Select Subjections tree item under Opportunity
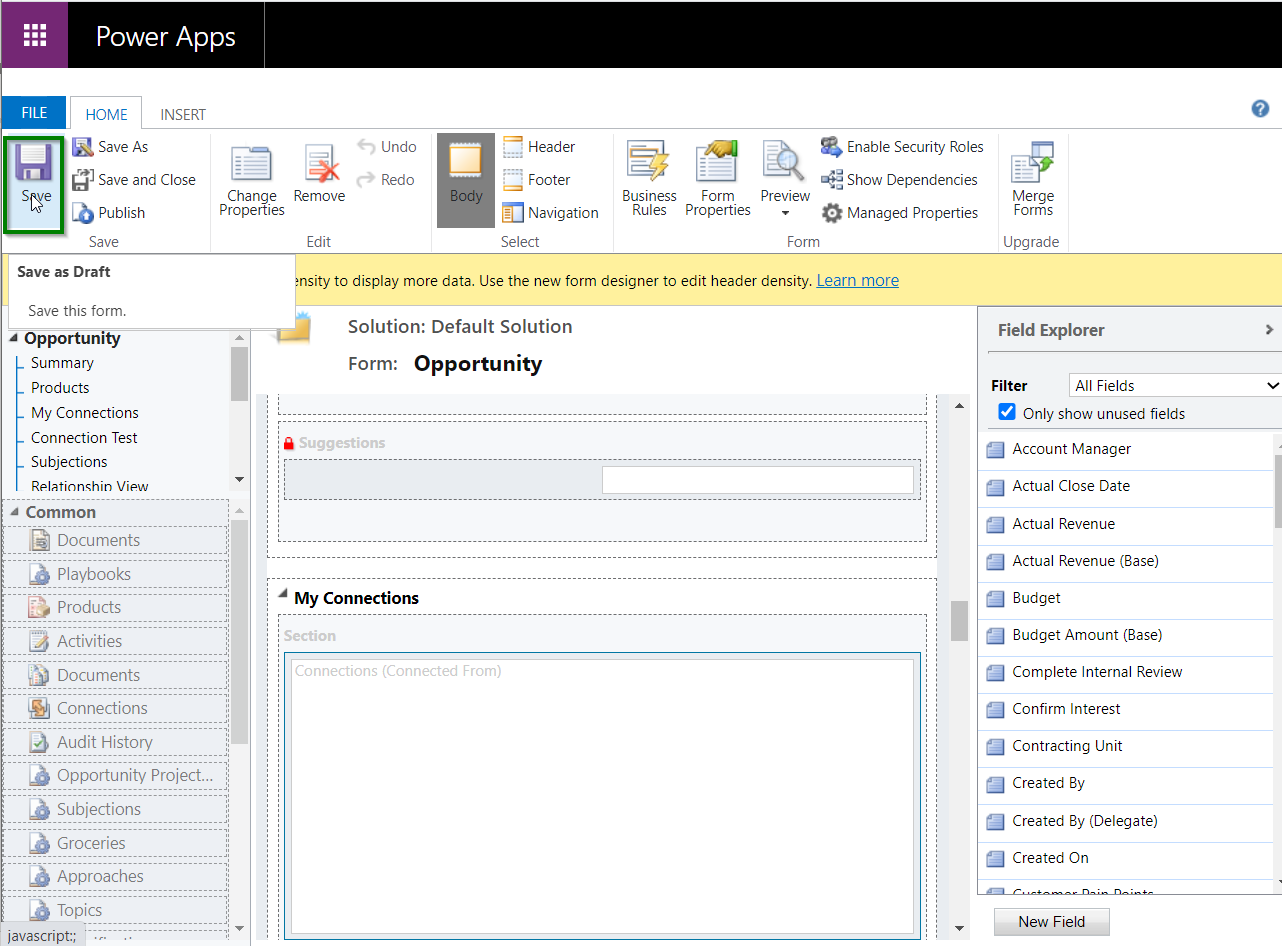Image resolution: width=1282 pixels, height=946 pixels. tap(69, 462)
